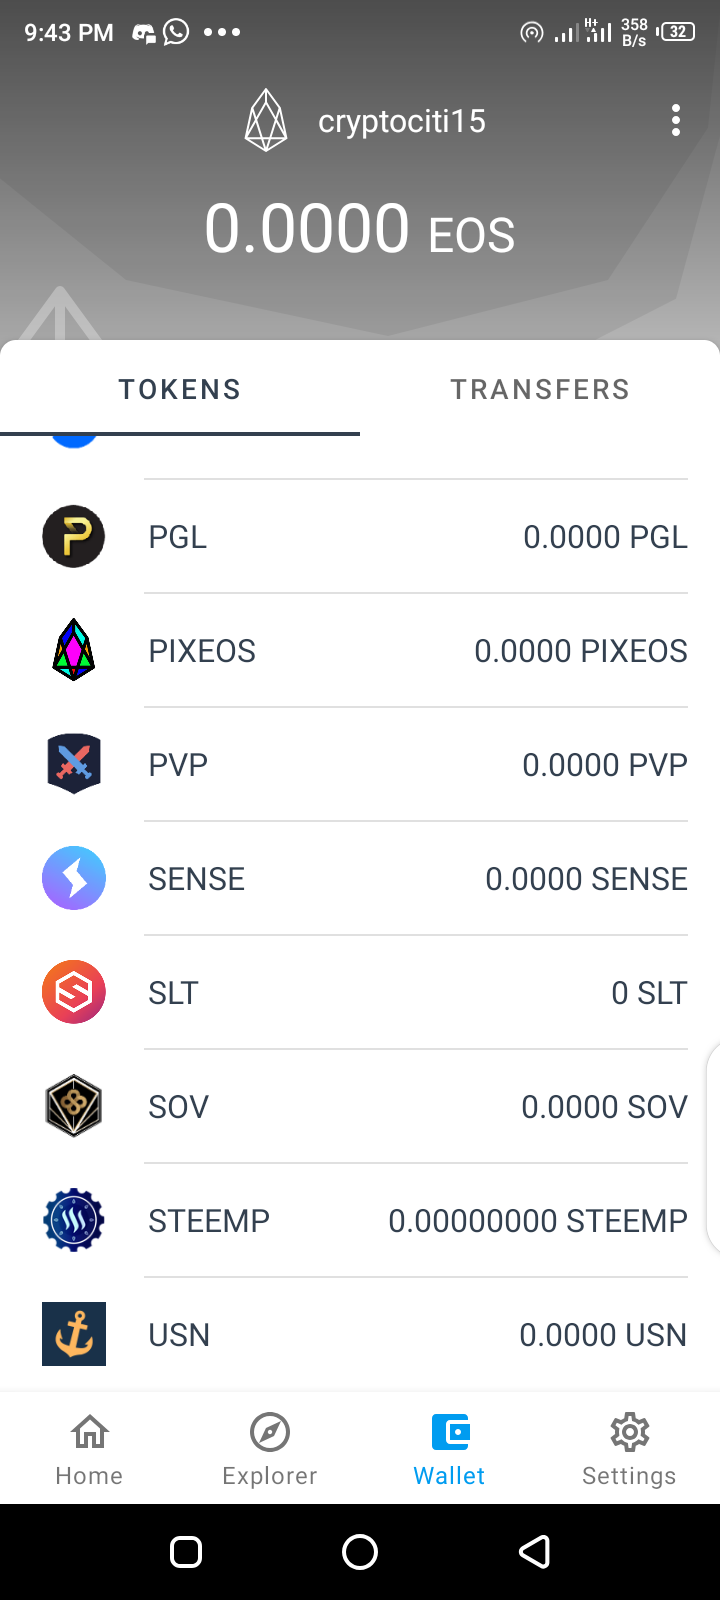Tap the PGL token icon
Image resolution: width=720 pixels, height=1600 pixels.
(74, 537)
